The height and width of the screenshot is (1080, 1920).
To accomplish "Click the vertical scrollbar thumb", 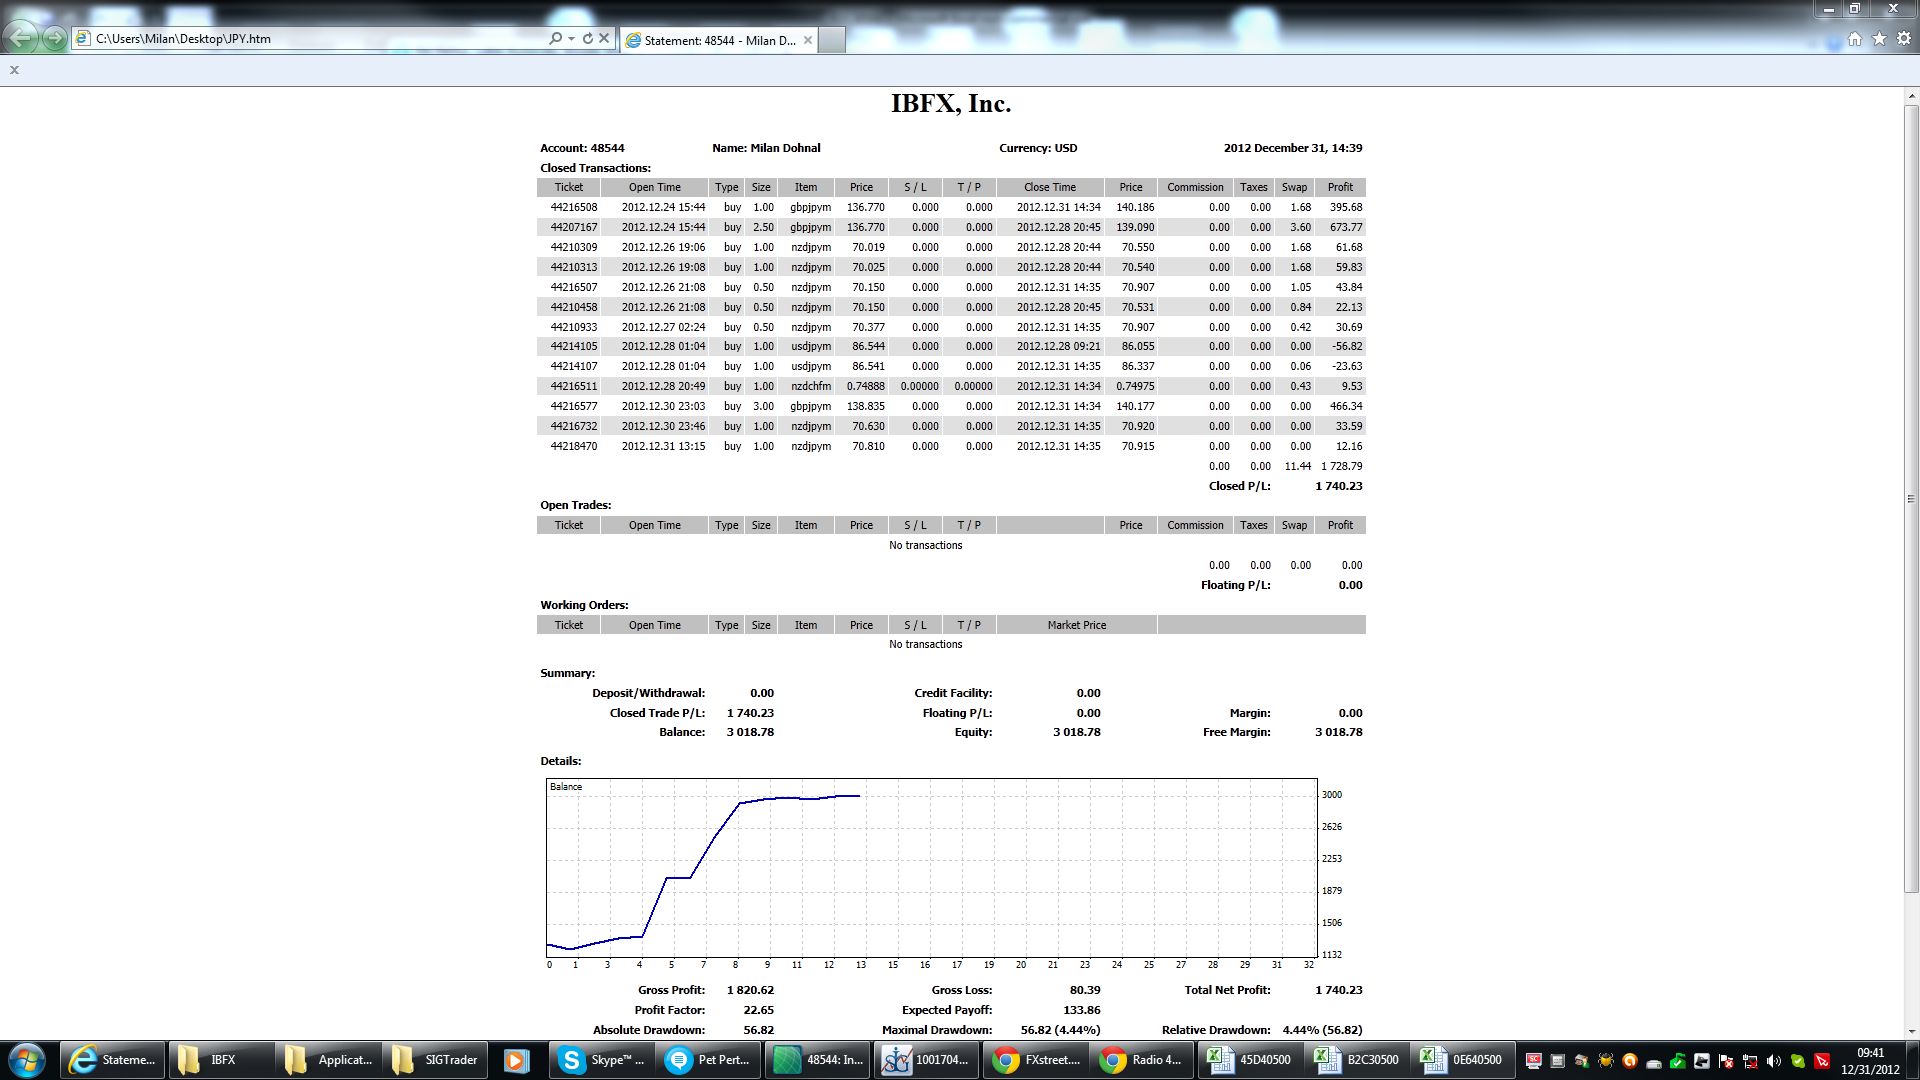I will point(1911,498).
